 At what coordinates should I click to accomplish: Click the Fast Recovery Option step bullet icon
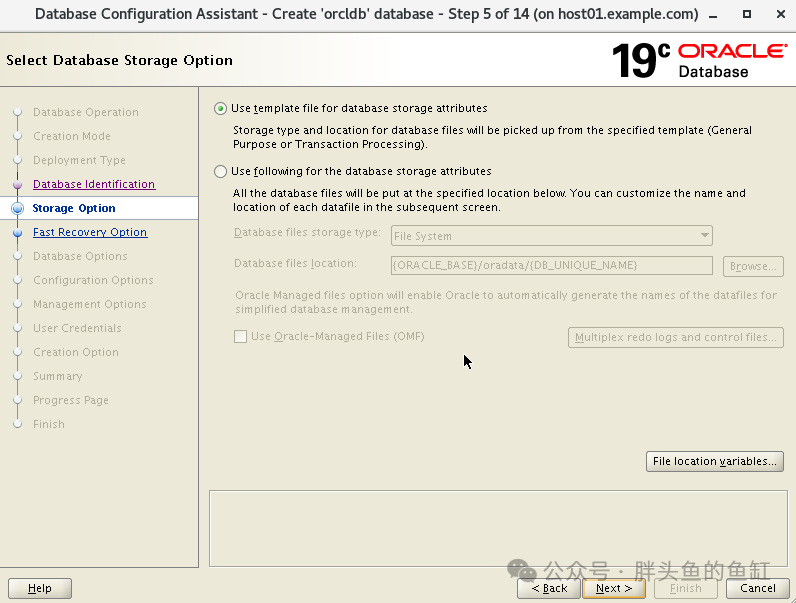(x=17, y=232)
